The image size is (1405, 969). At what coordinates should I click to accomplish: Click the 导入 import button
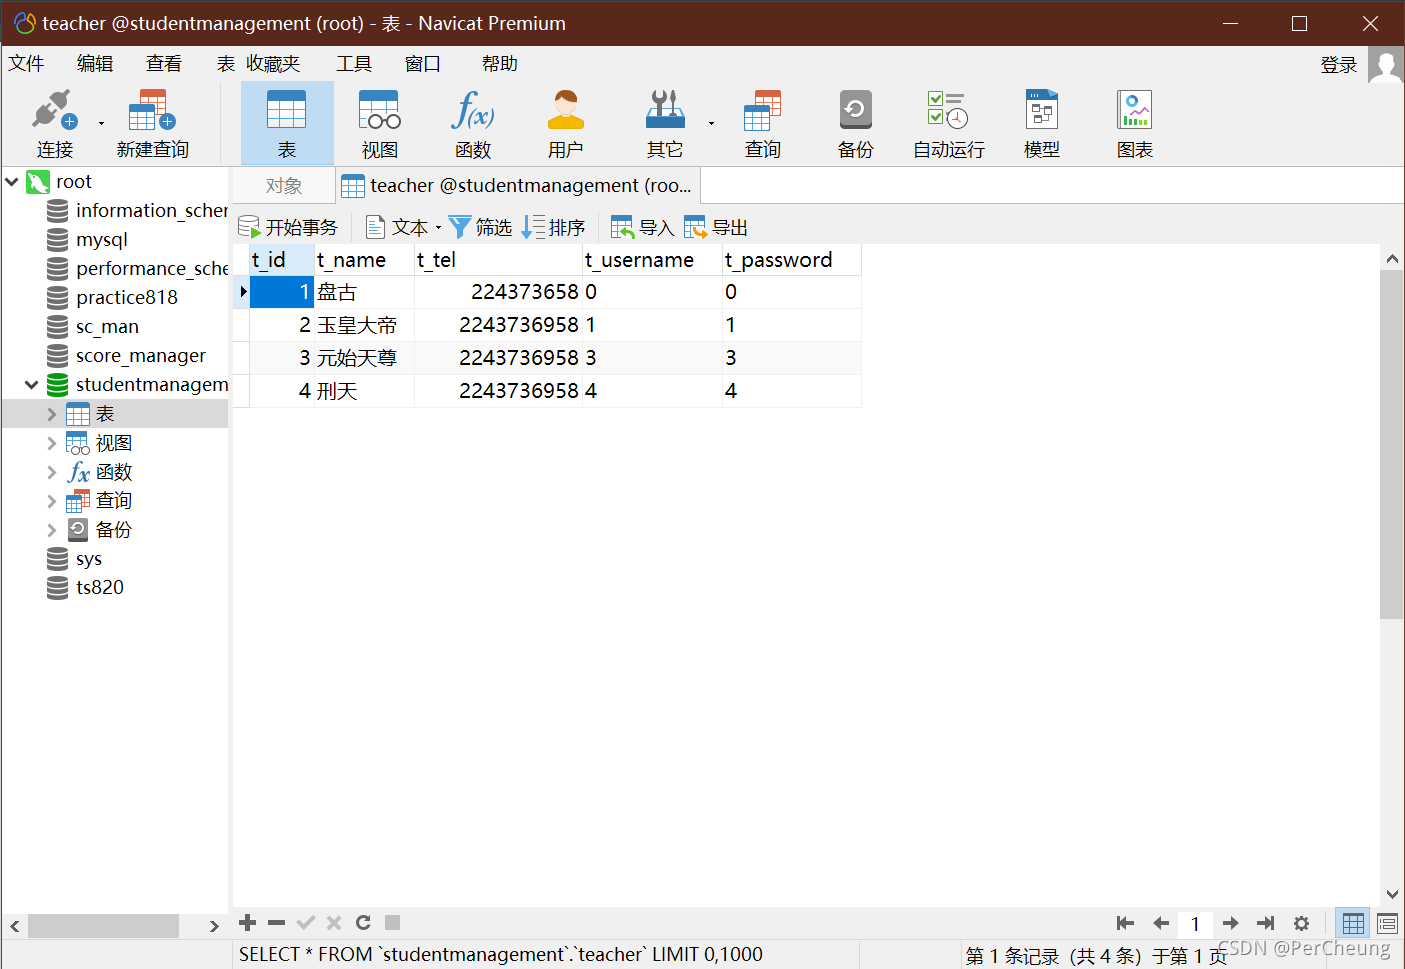pos(643,228)
